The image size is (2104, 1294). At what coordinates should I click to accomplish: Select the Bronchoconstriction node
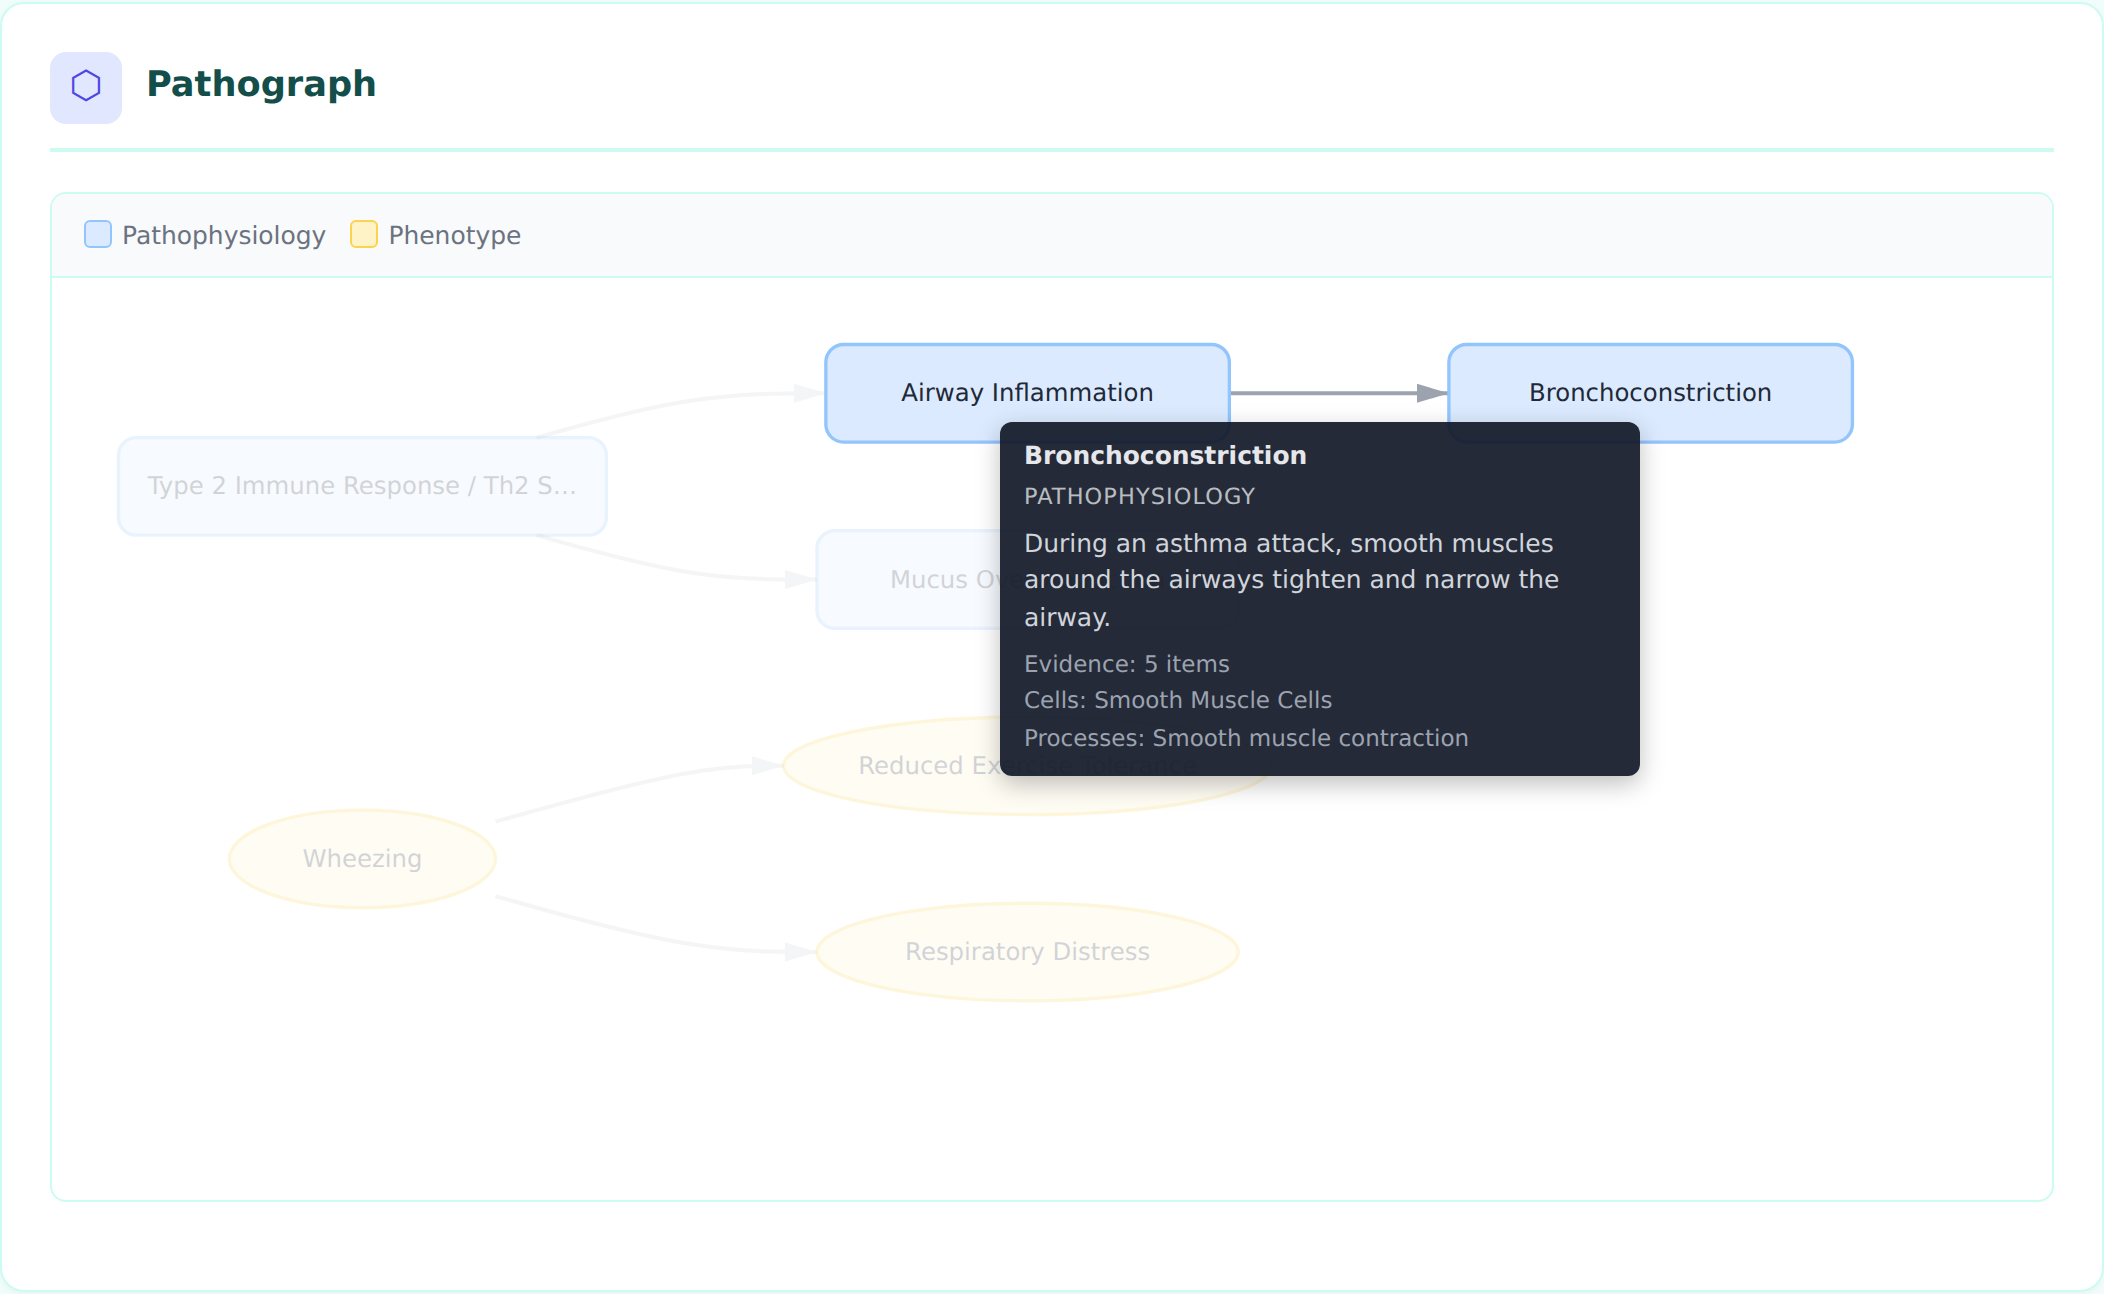pos(1650,393)
